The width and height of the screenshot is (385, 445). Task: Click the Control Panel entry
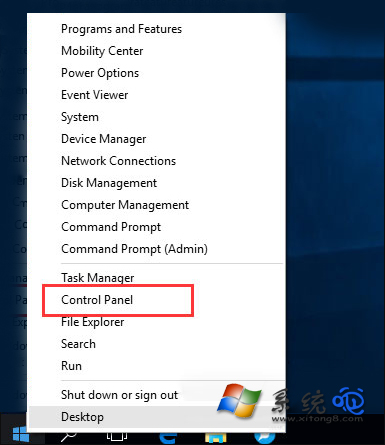click(x=156, y=300)
